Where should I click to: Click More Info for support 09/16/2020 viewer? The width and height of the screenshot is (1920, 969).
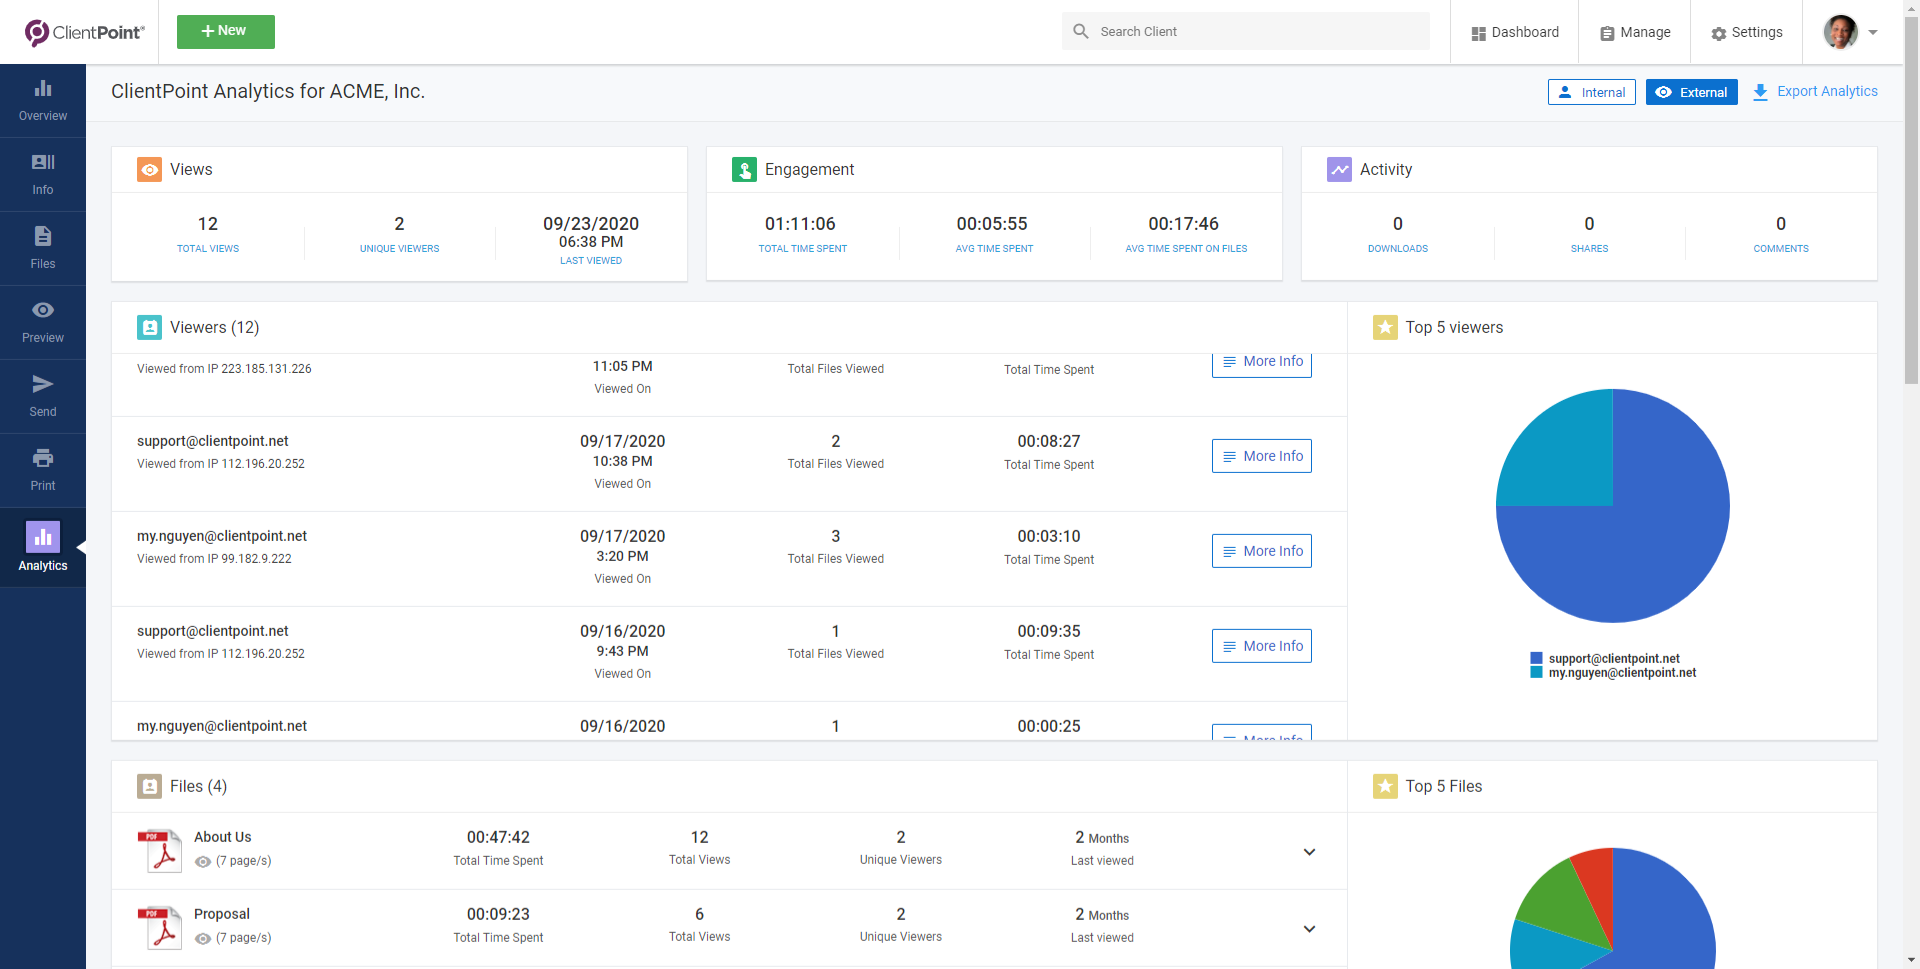[1262, 646]
